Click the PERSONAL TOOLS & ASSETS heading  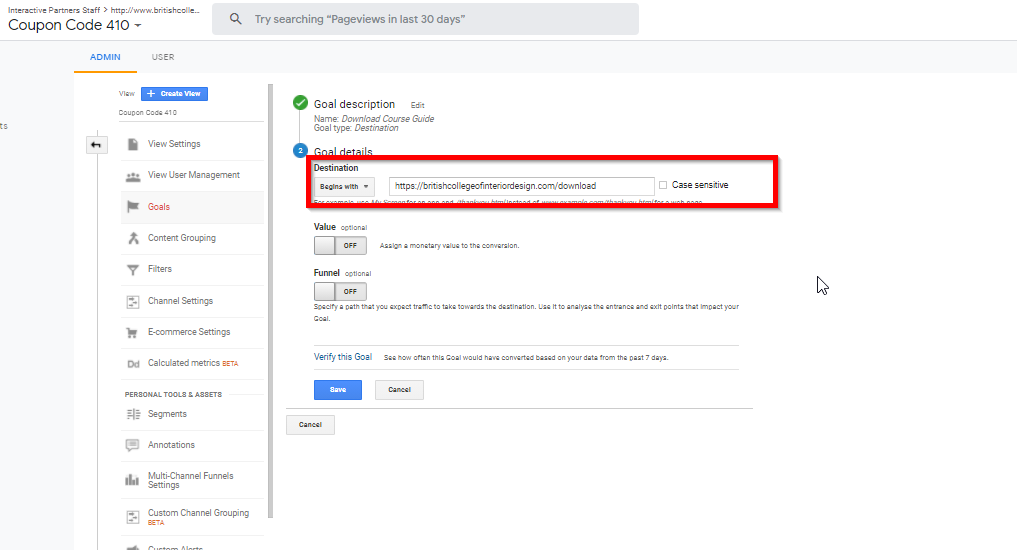click(x=173, y=394)
